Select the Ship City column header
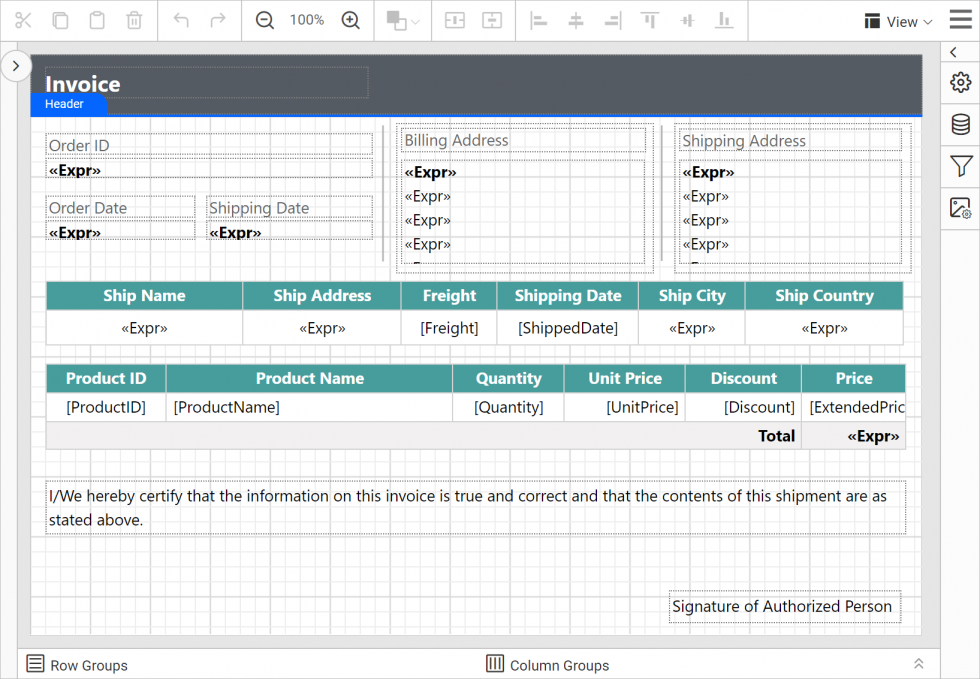980x679 pixels. (692, 296)
